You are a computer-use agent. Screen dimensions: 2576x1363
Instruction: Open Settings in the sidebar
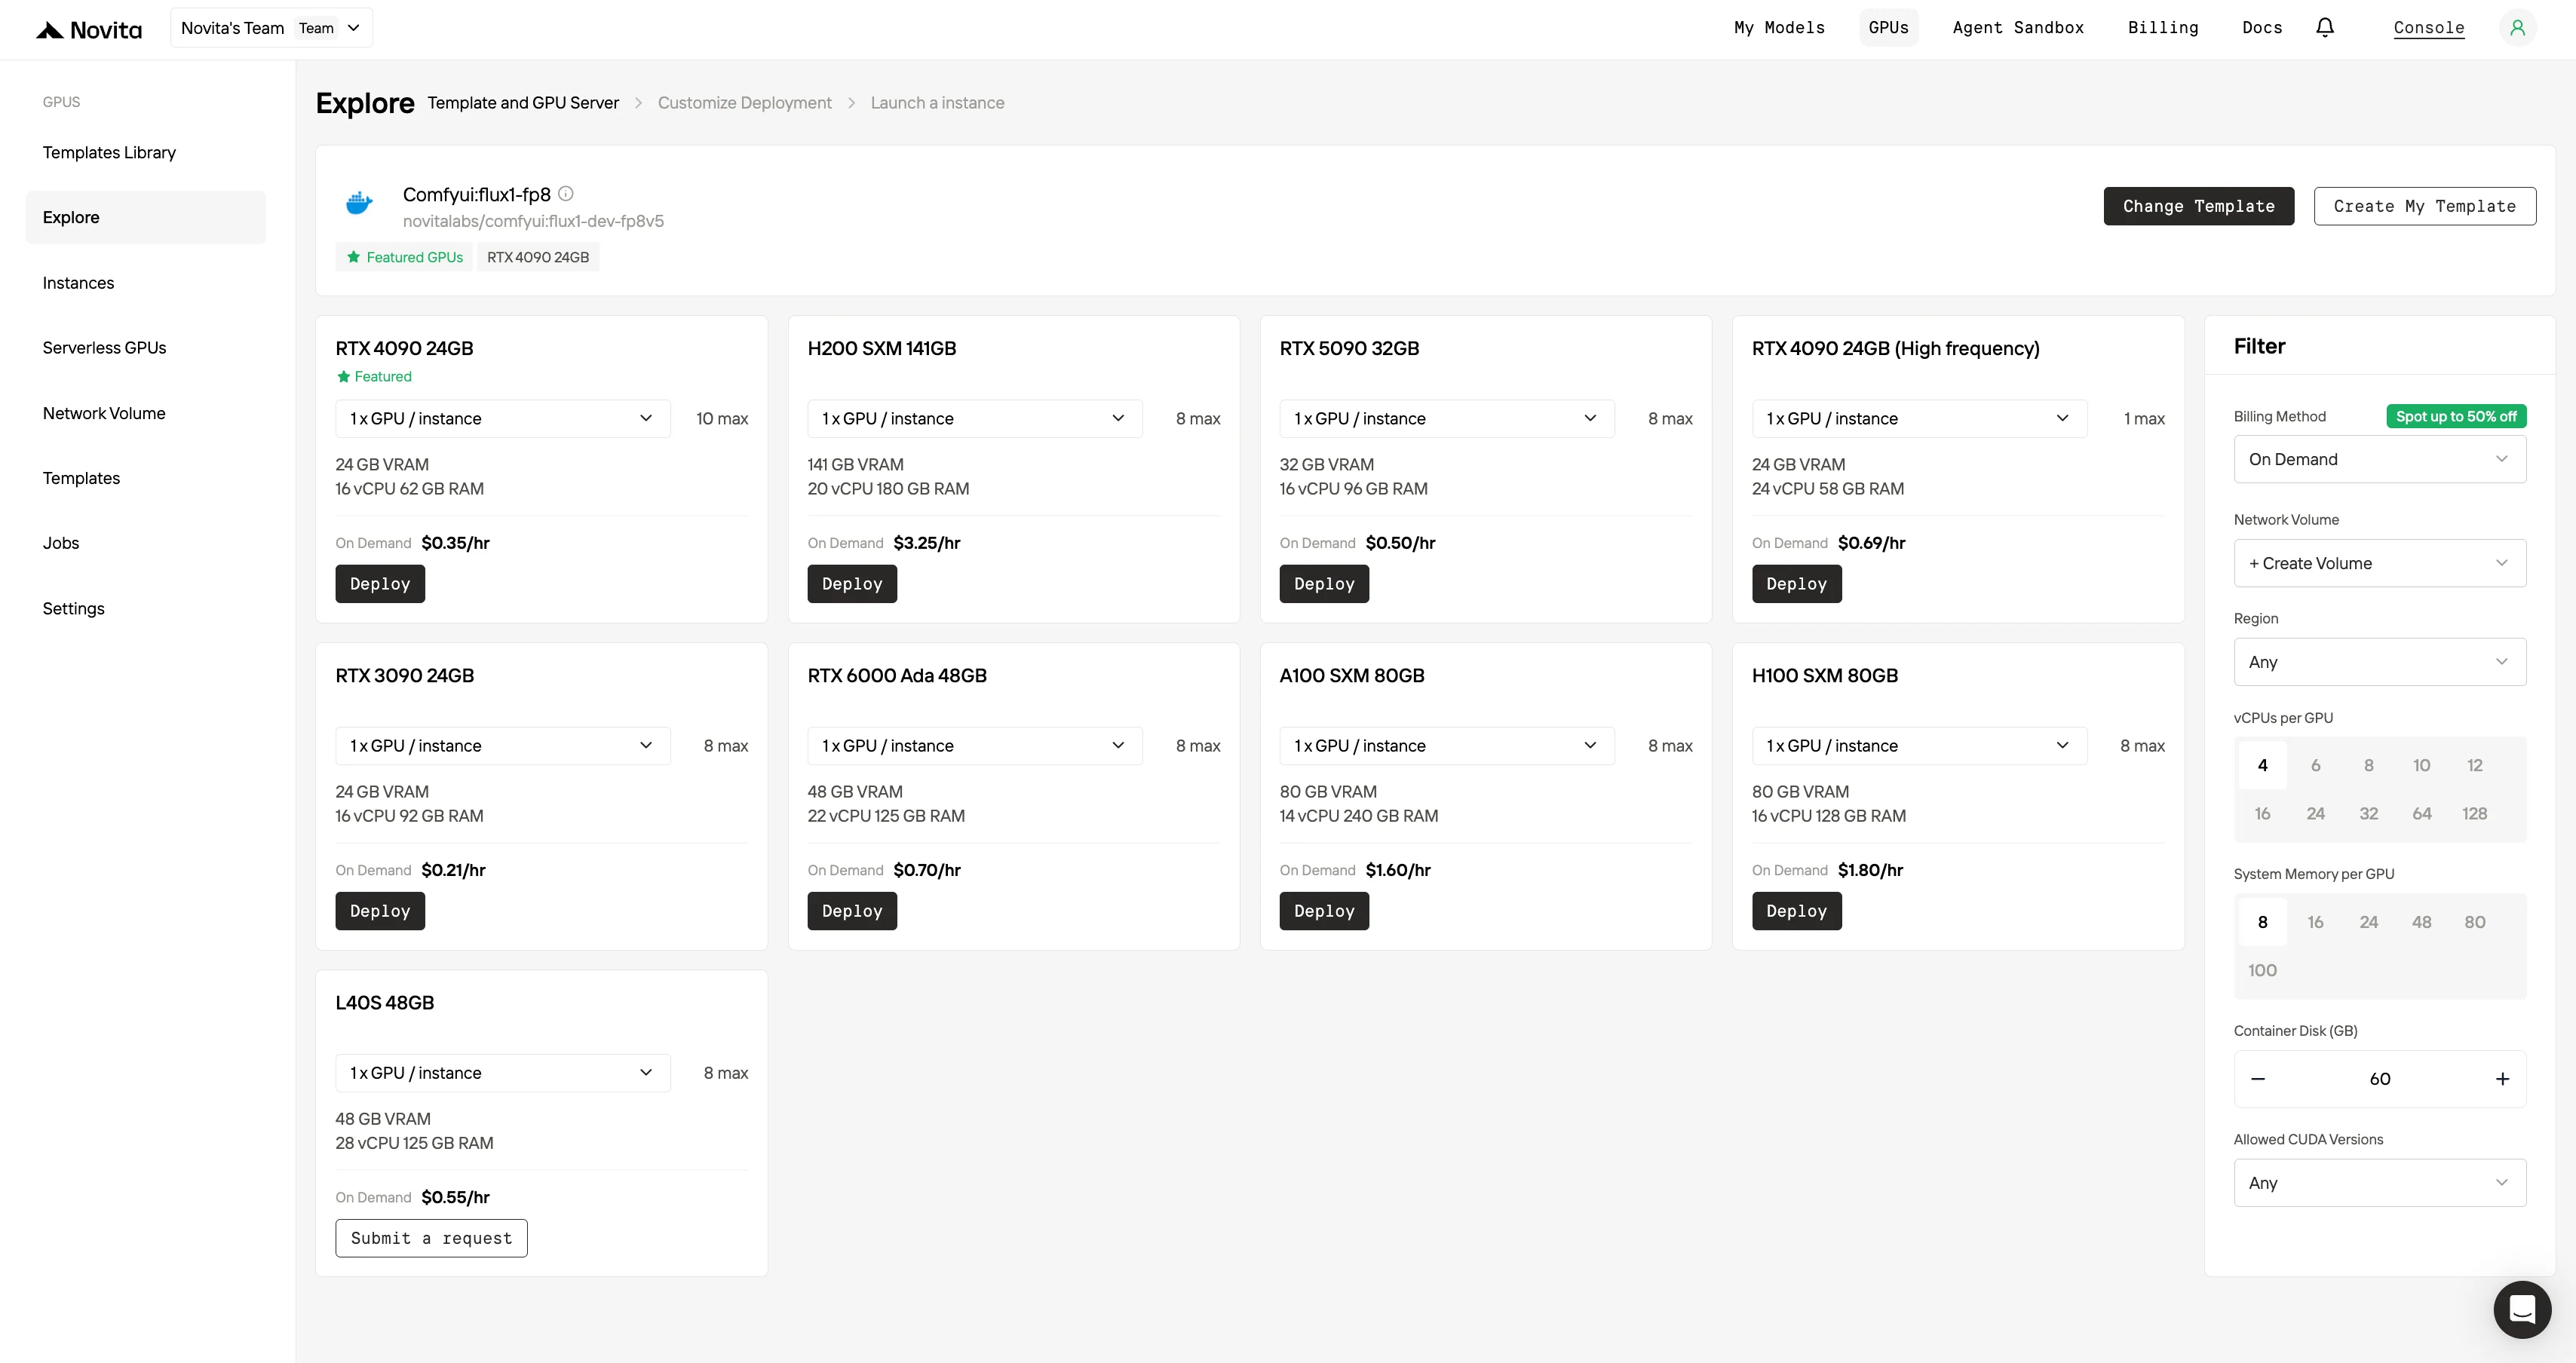pyautogui.click(x=146, y=609)
